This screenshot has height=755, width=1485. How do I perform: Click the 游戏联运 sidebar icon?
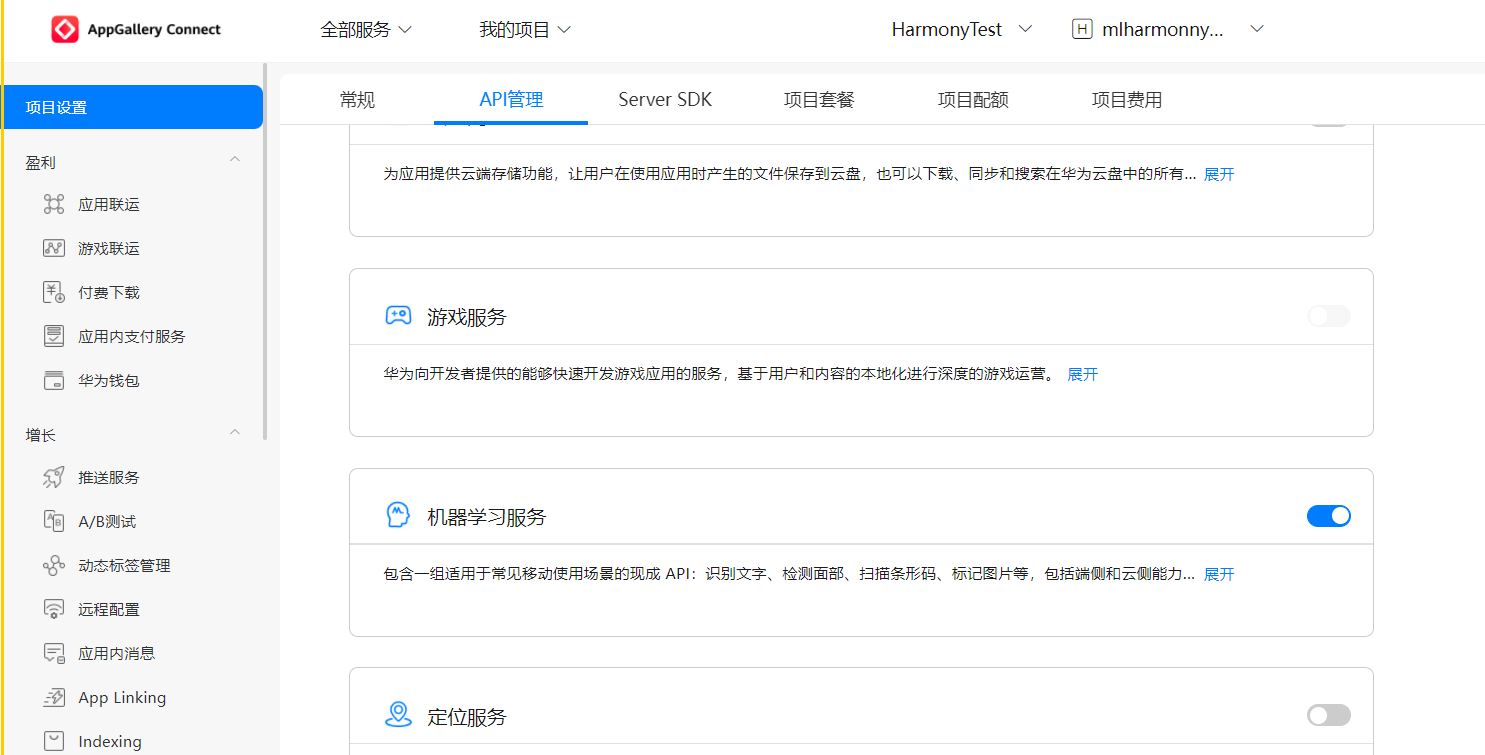[54, 249]
